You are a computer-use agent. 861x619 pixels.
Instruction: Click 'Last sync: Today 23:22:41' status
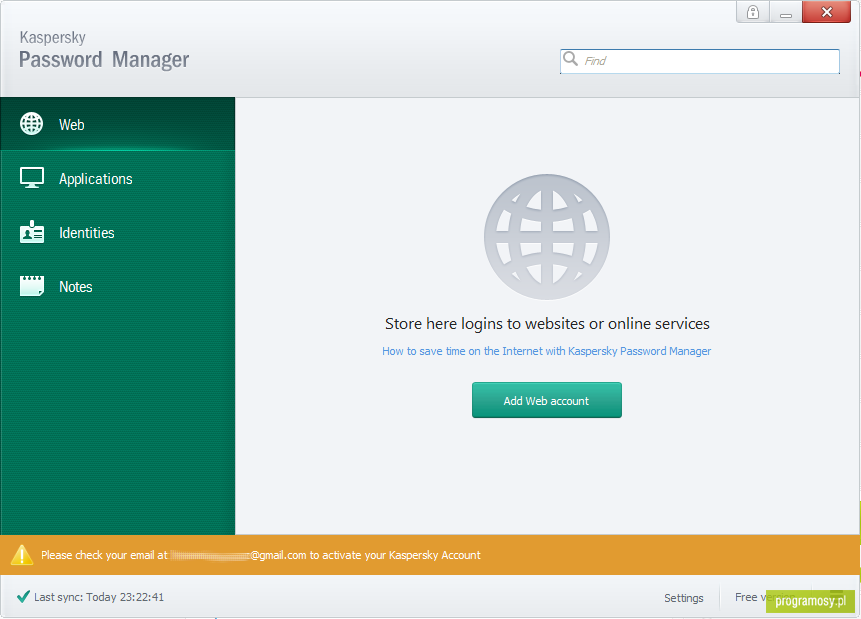click(x=99, y=597)
